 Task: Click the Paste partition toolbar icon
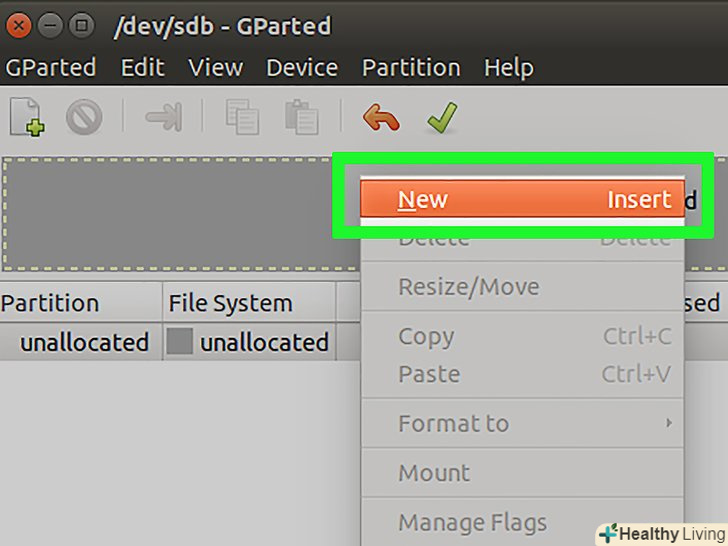[301, 118]
